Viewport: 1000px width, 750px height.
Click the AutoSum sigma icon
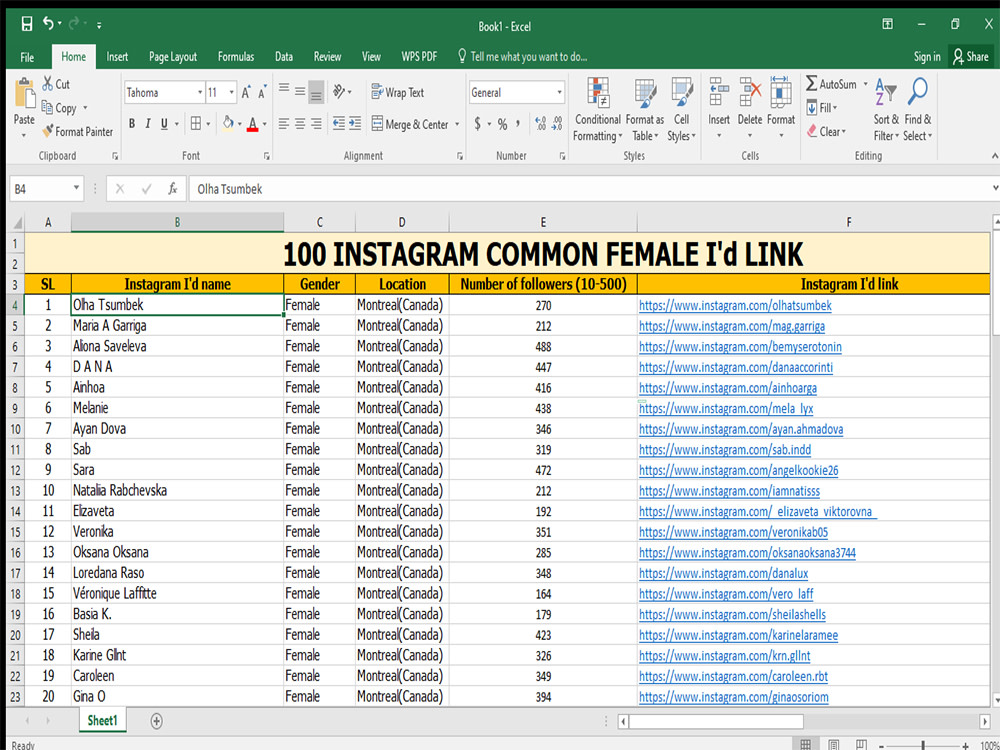click(x=812, y=85)
